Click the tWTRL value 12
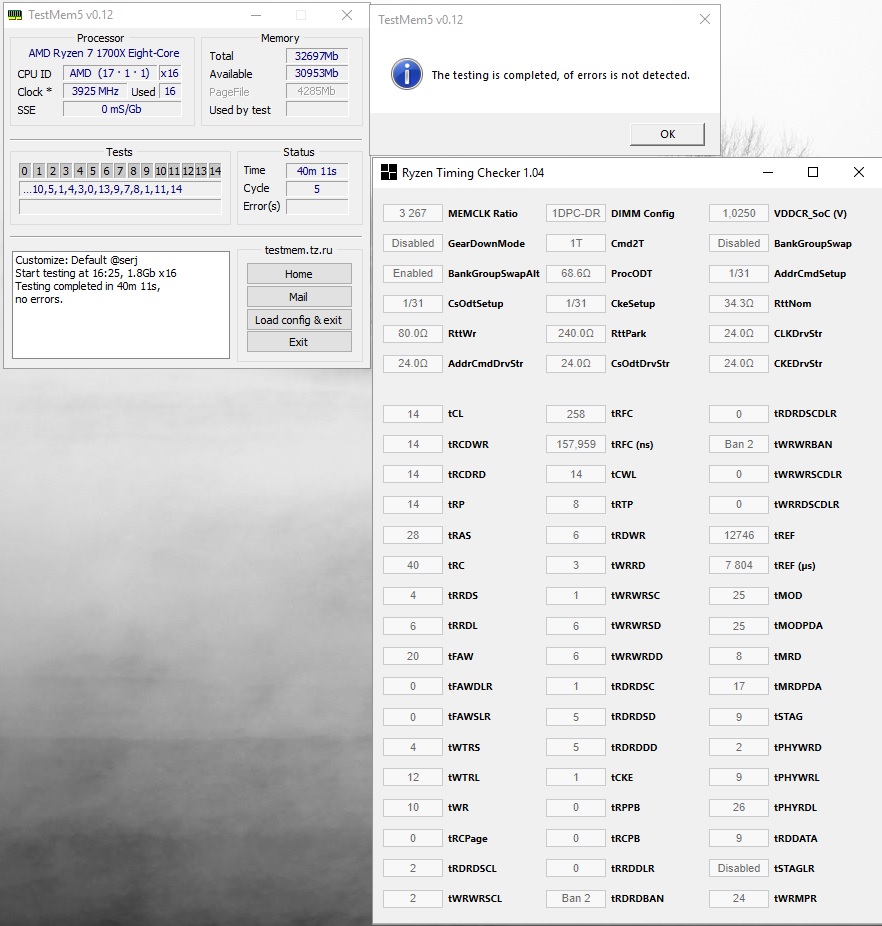The height and width of the screenshot is (926, 882). tap(412, 777)
